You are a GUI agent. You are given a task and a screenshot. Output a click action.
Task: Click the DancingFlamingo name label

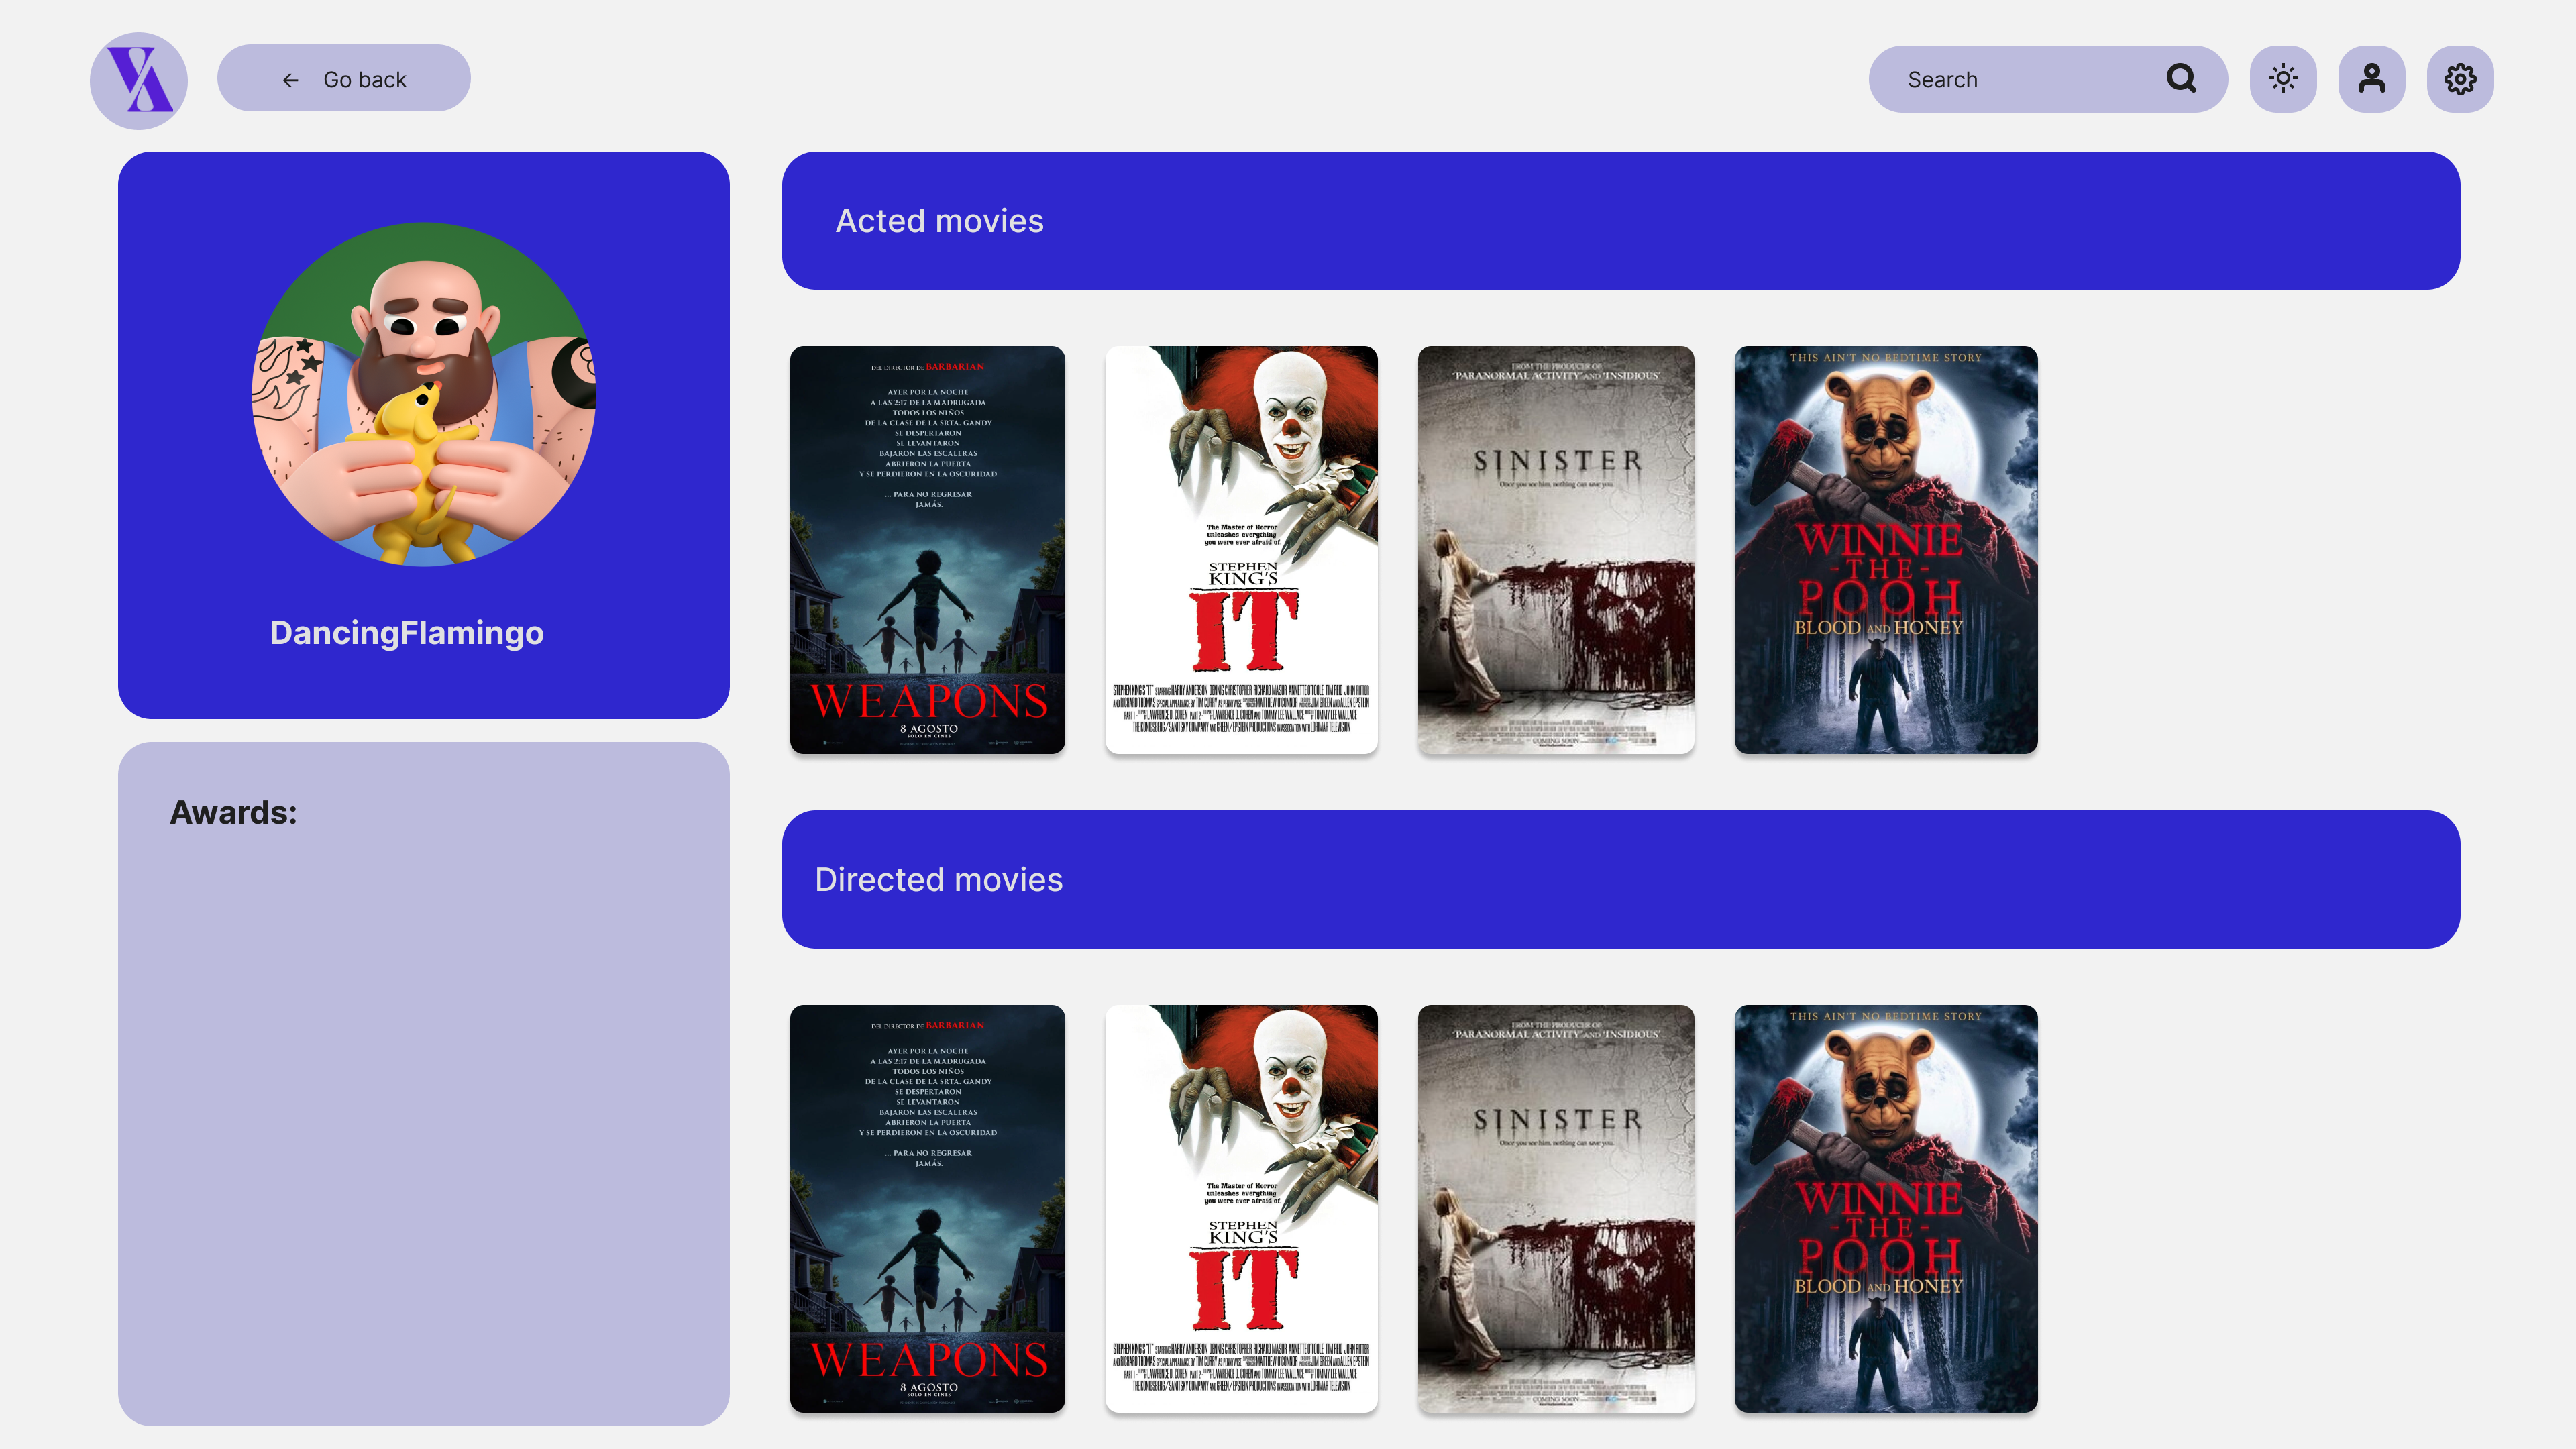(x=407, y=632)
